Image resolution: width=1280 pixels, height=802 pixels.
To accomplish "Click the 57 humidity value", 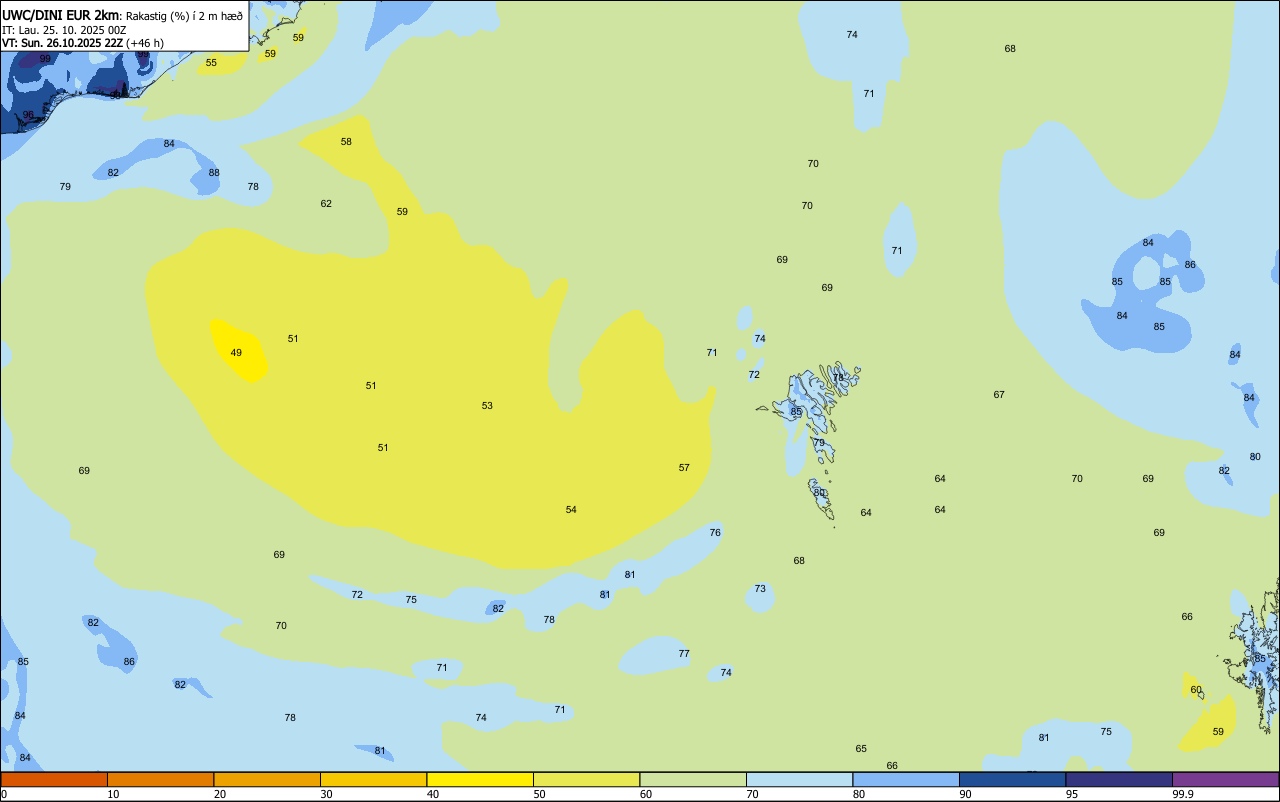I will point(684,468).
